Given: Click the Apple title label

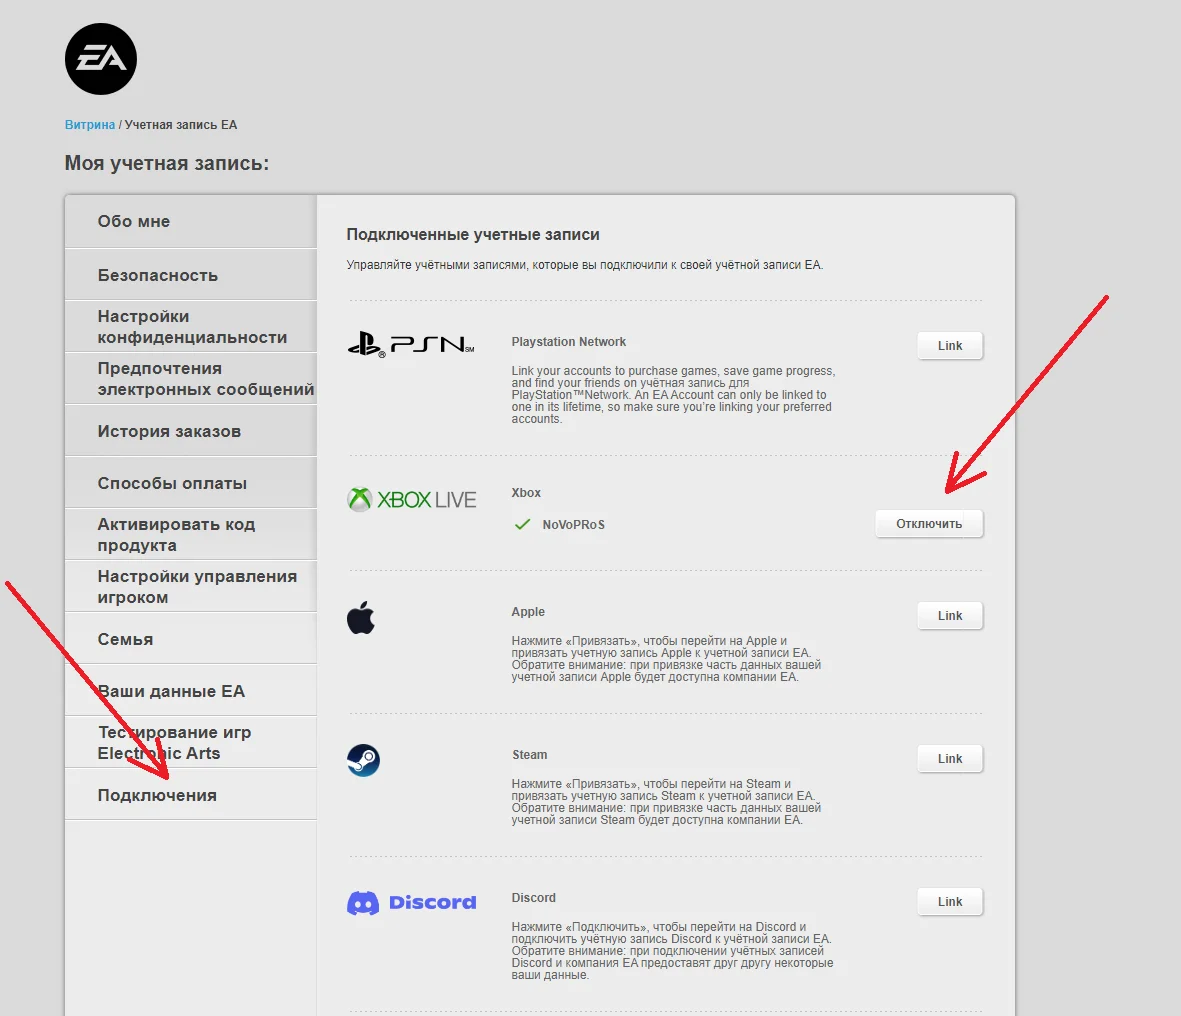Looking at the screenshot, I should pos(528,612).
